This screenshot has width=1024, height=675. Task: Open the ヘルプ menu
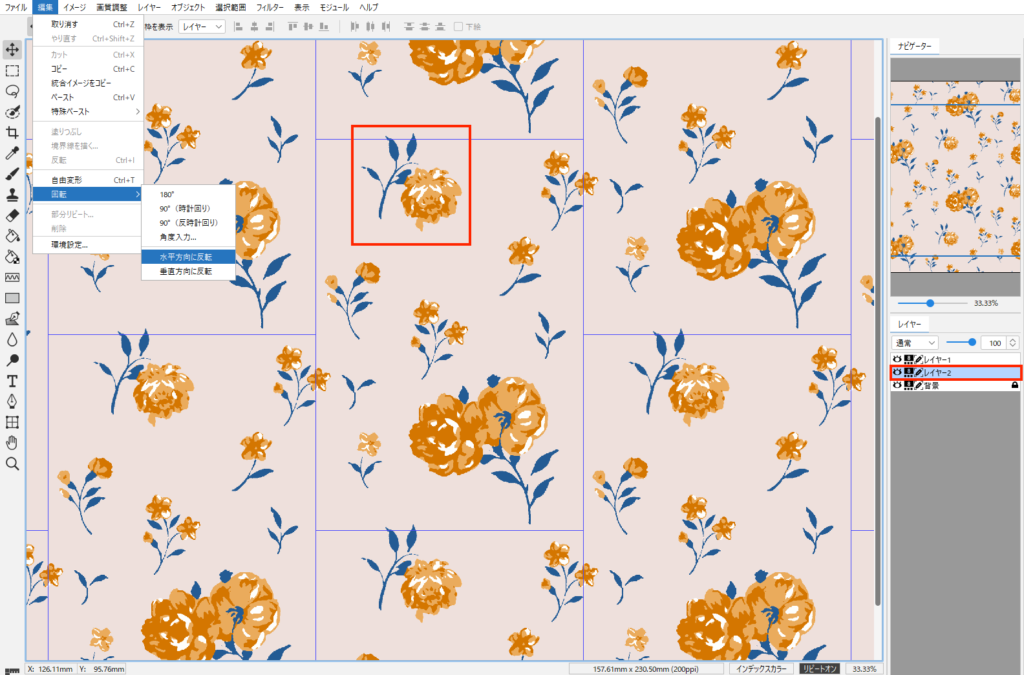(x=369, y=7)
